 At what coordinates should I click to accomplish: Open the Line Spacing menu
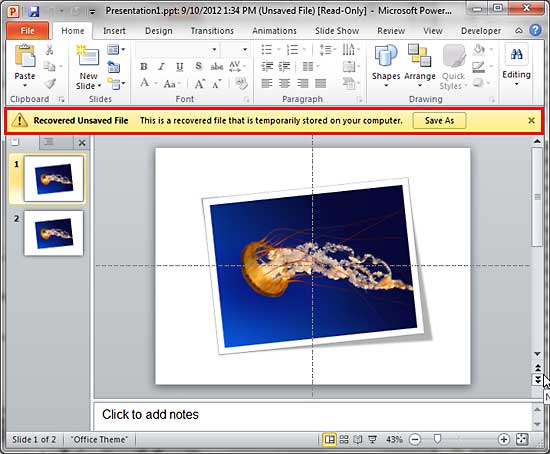327,50
